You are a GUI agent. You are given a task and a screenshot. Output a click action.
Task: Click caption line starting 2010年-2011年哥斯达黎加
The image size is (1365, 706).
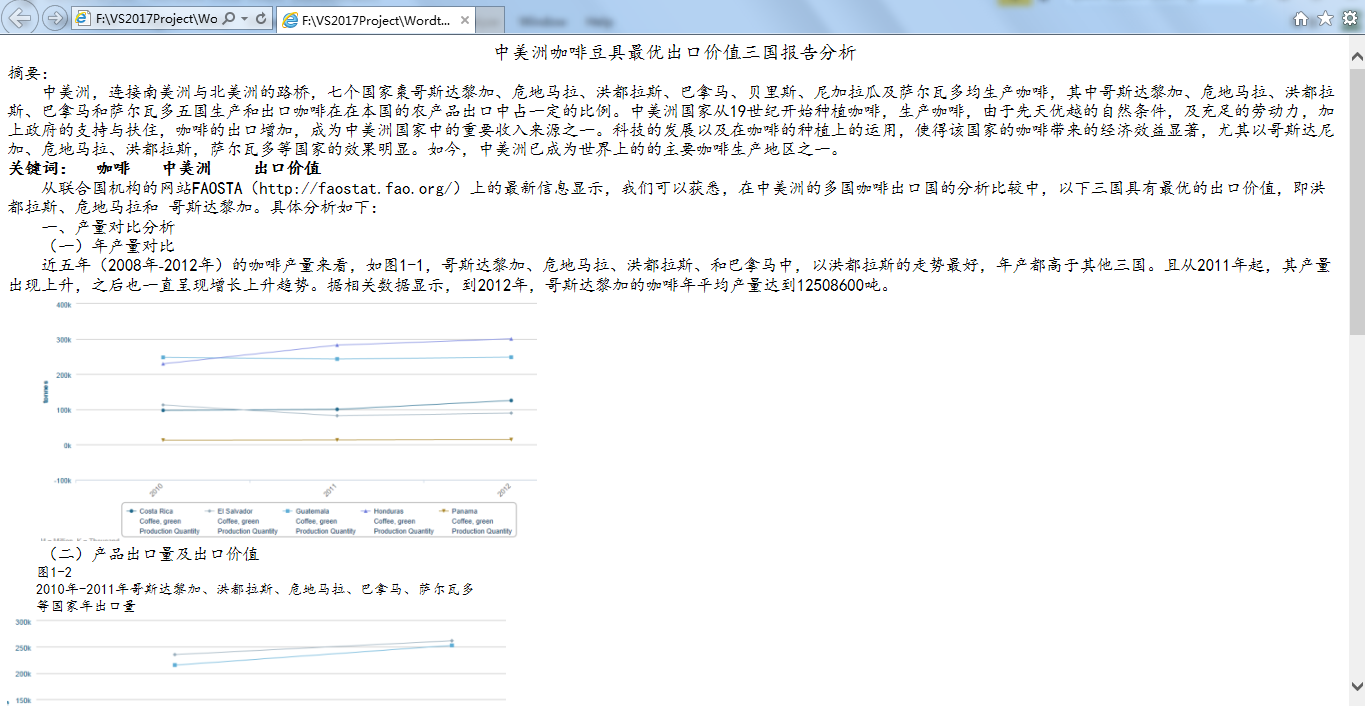255,589
